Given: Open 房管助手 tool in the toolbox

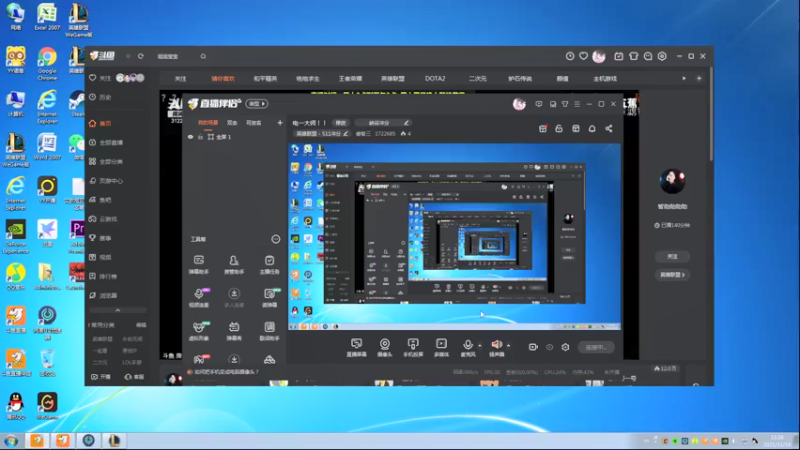Looking at the screenshot, I should pos(234,265).
